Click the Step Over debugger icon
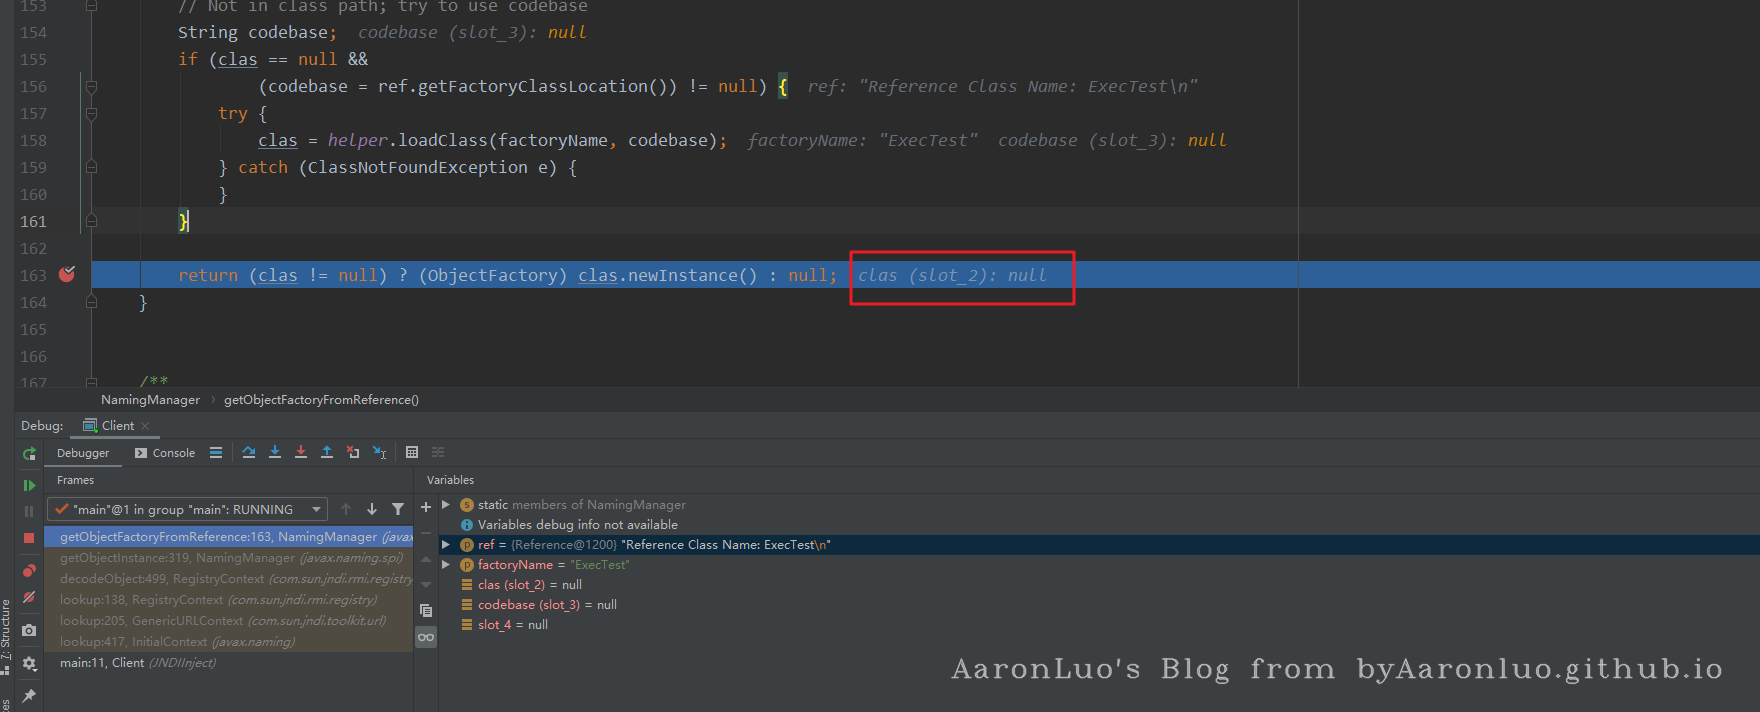This screenshot has width=1760, height=712. [249, 453]
